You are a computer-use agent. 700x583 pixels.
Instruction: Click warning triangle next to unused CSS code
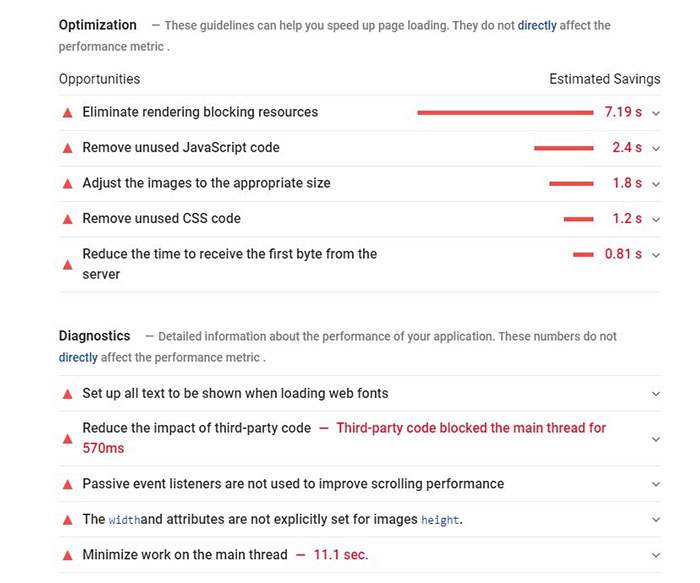[x=68, y=219]
